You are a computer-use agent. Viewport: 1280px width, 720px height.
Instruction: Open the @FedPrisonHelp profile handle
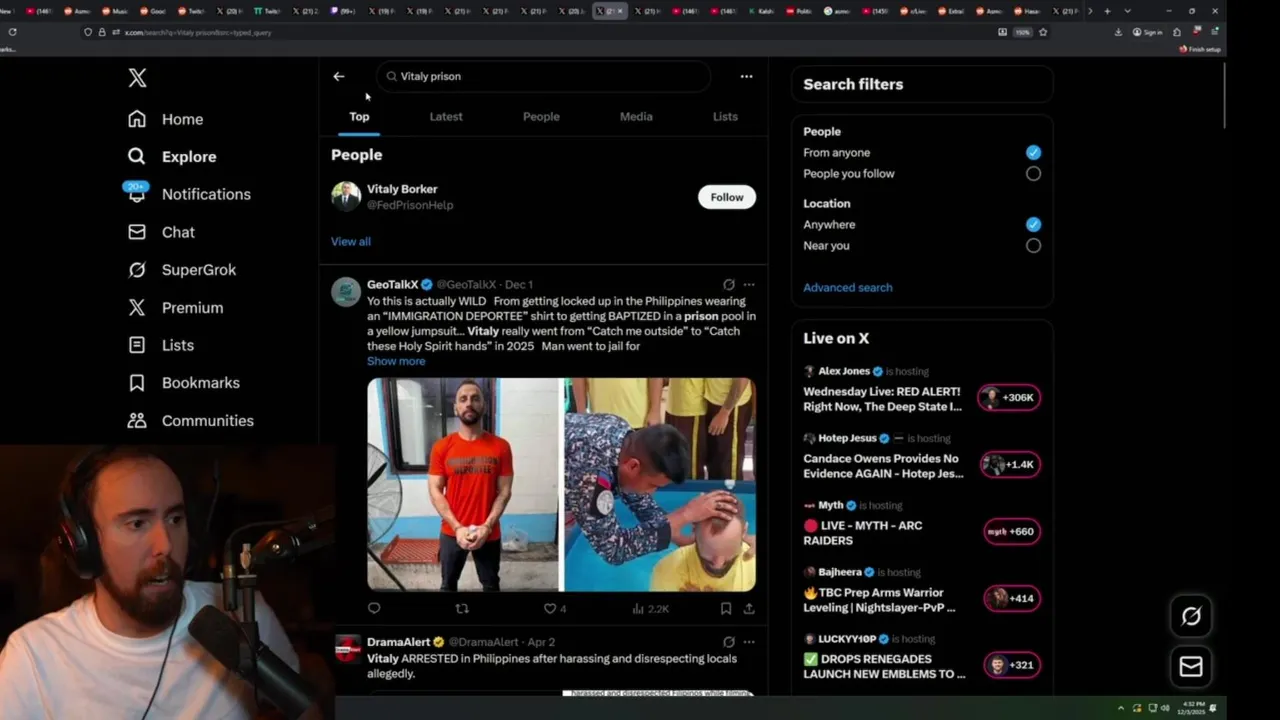coord(410,205)
